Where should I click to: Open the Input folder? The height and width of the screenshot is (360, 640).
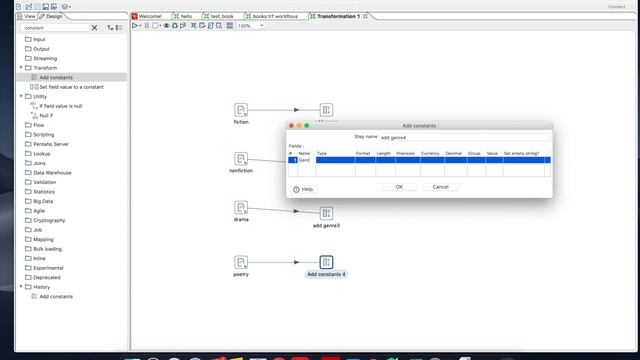[x=35, y=39]
